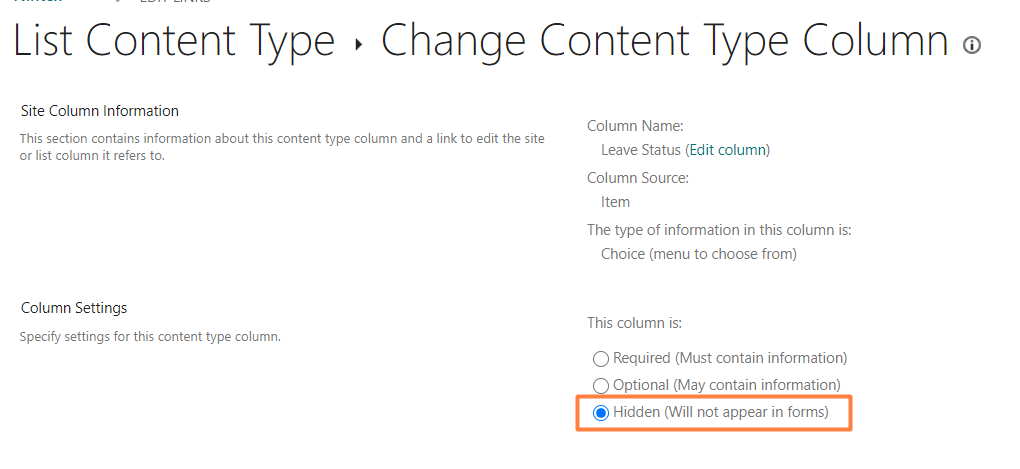Click the Column Name label
Viewport: 1020px width, 469px height.
tap(635, 126)
